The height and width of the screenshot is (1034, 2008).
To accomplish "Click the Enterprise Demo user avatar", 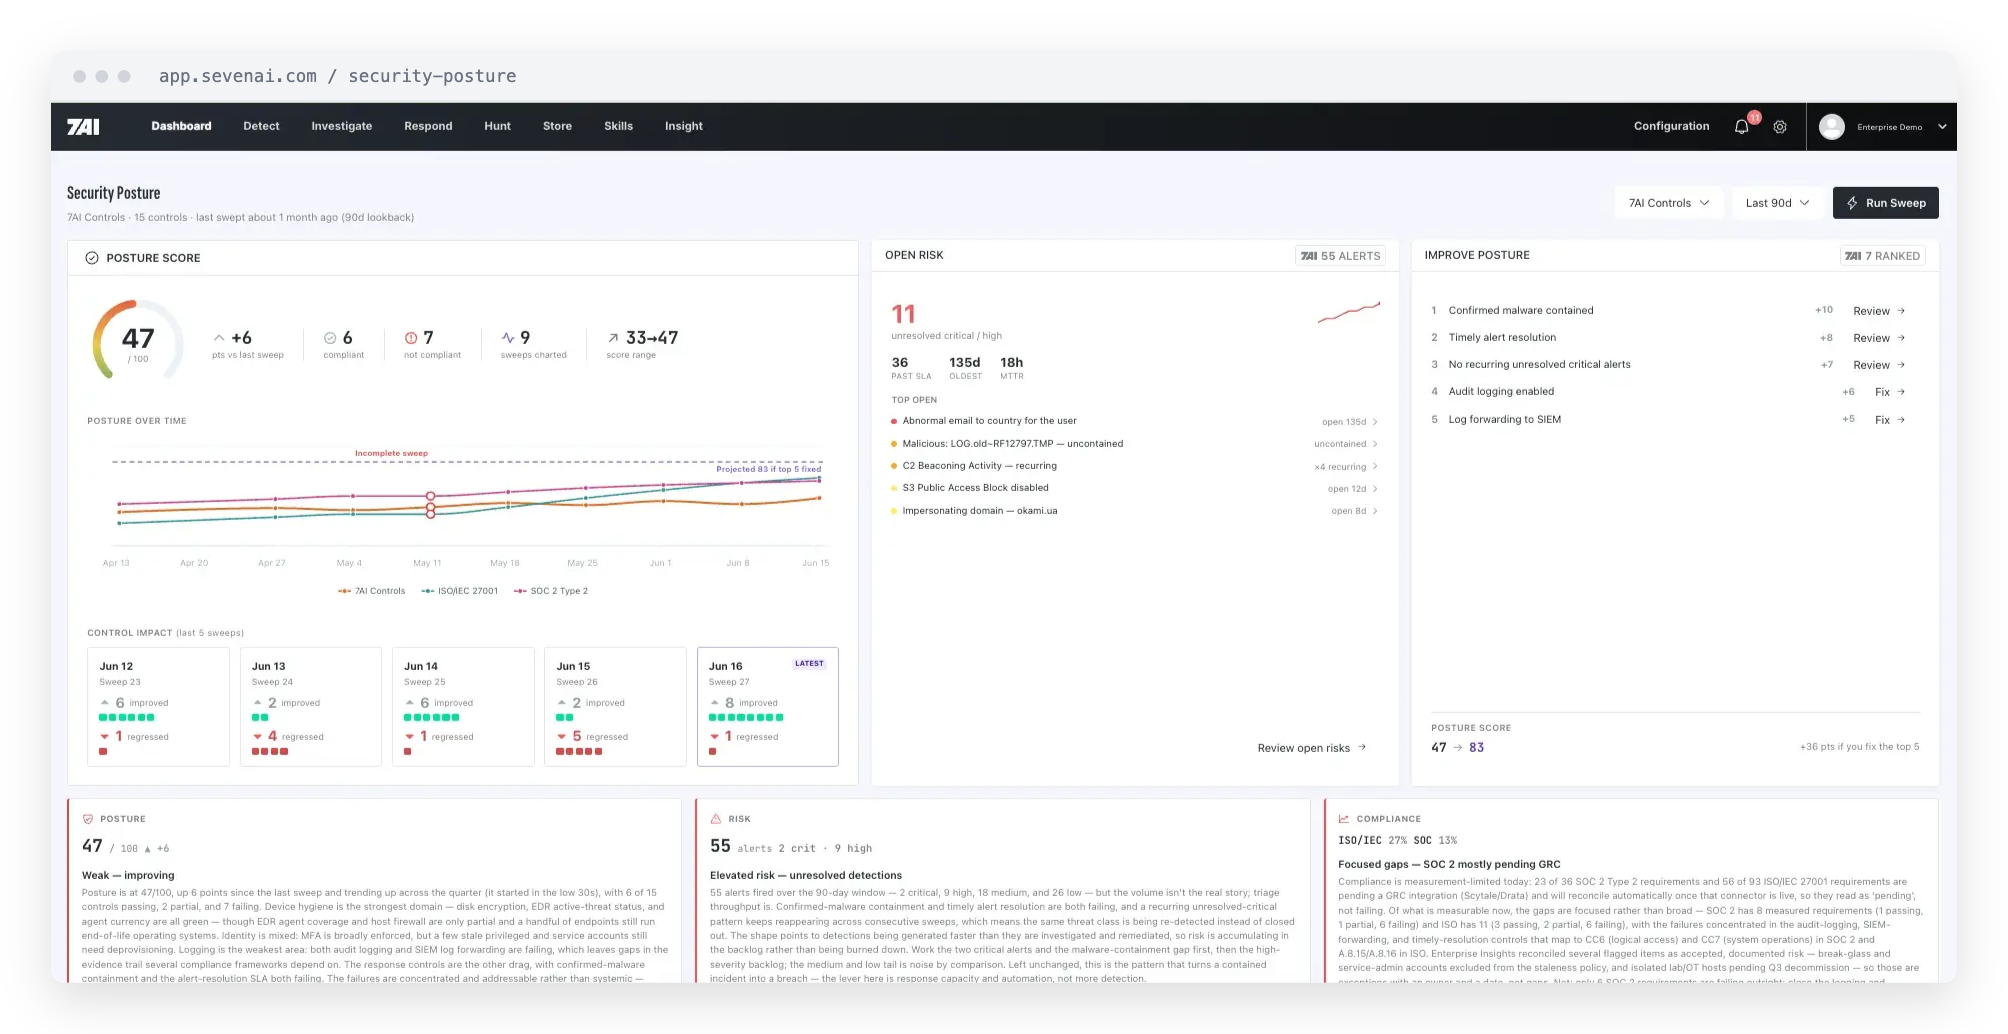I will pos(1832,127).
